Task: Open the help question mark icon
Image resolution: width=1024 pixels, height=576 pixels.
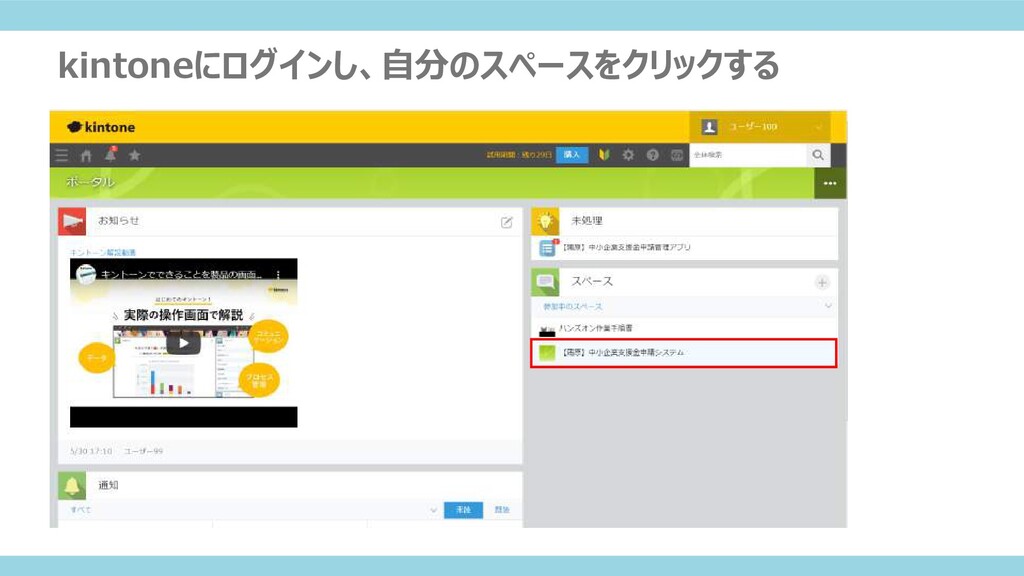Action: pyautogui.click(x=652, y=155)
